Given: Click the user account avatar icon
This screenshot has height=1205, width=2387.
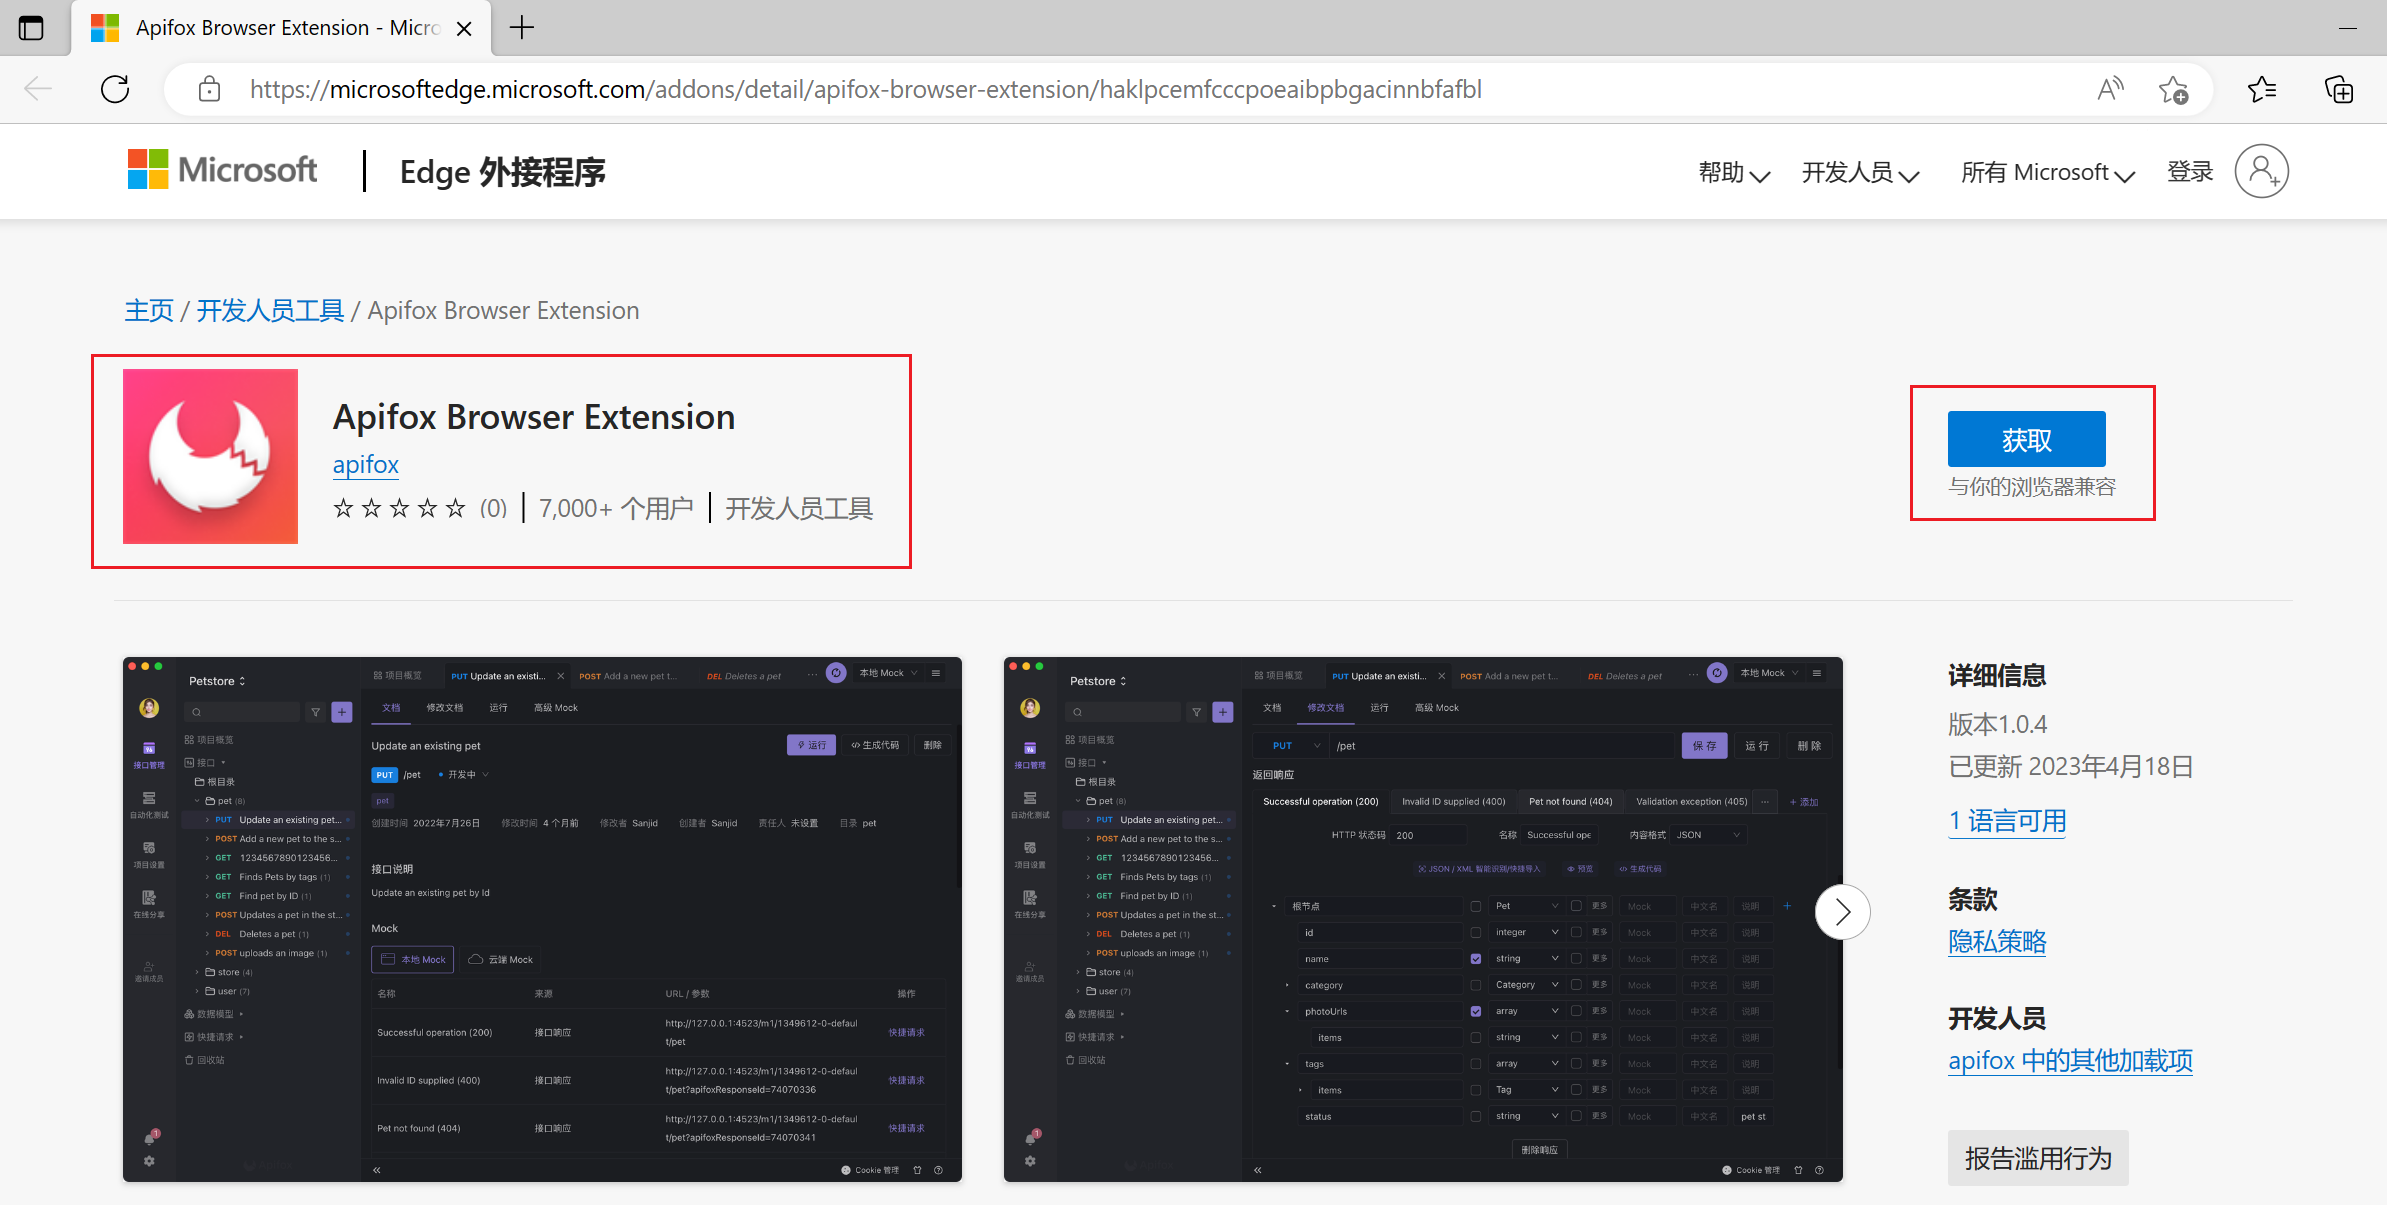Looking at the screenshot, I should pyautogui.click(x=2261, y=172).
